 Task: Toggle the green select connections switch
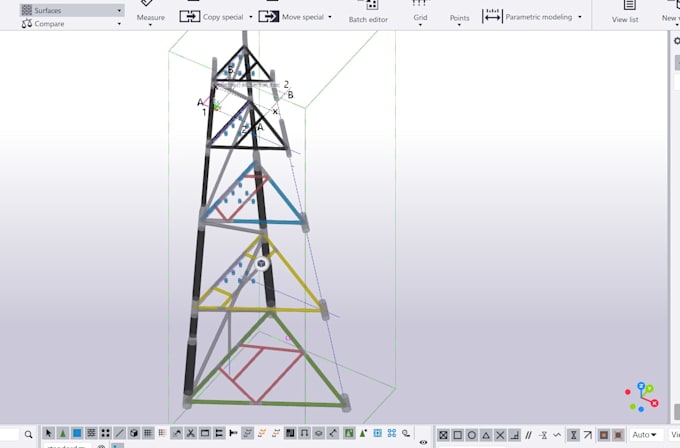63,433
